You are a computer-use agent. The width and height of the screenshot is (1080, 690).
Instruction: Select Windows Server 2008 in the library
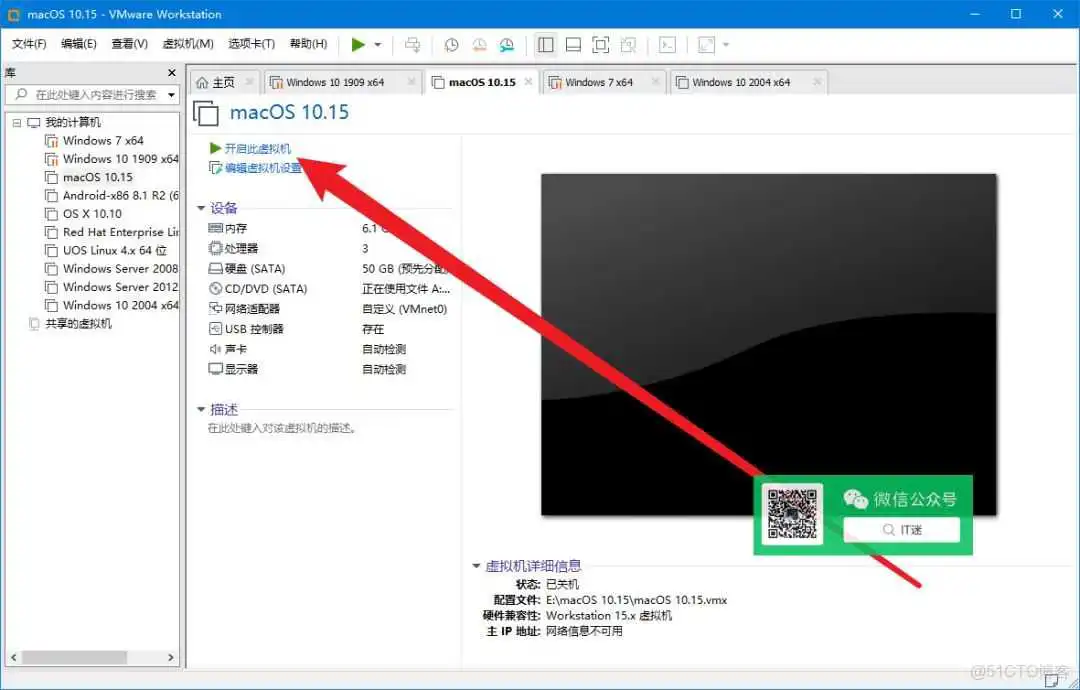pyautogui.click(x=118, y=268)
